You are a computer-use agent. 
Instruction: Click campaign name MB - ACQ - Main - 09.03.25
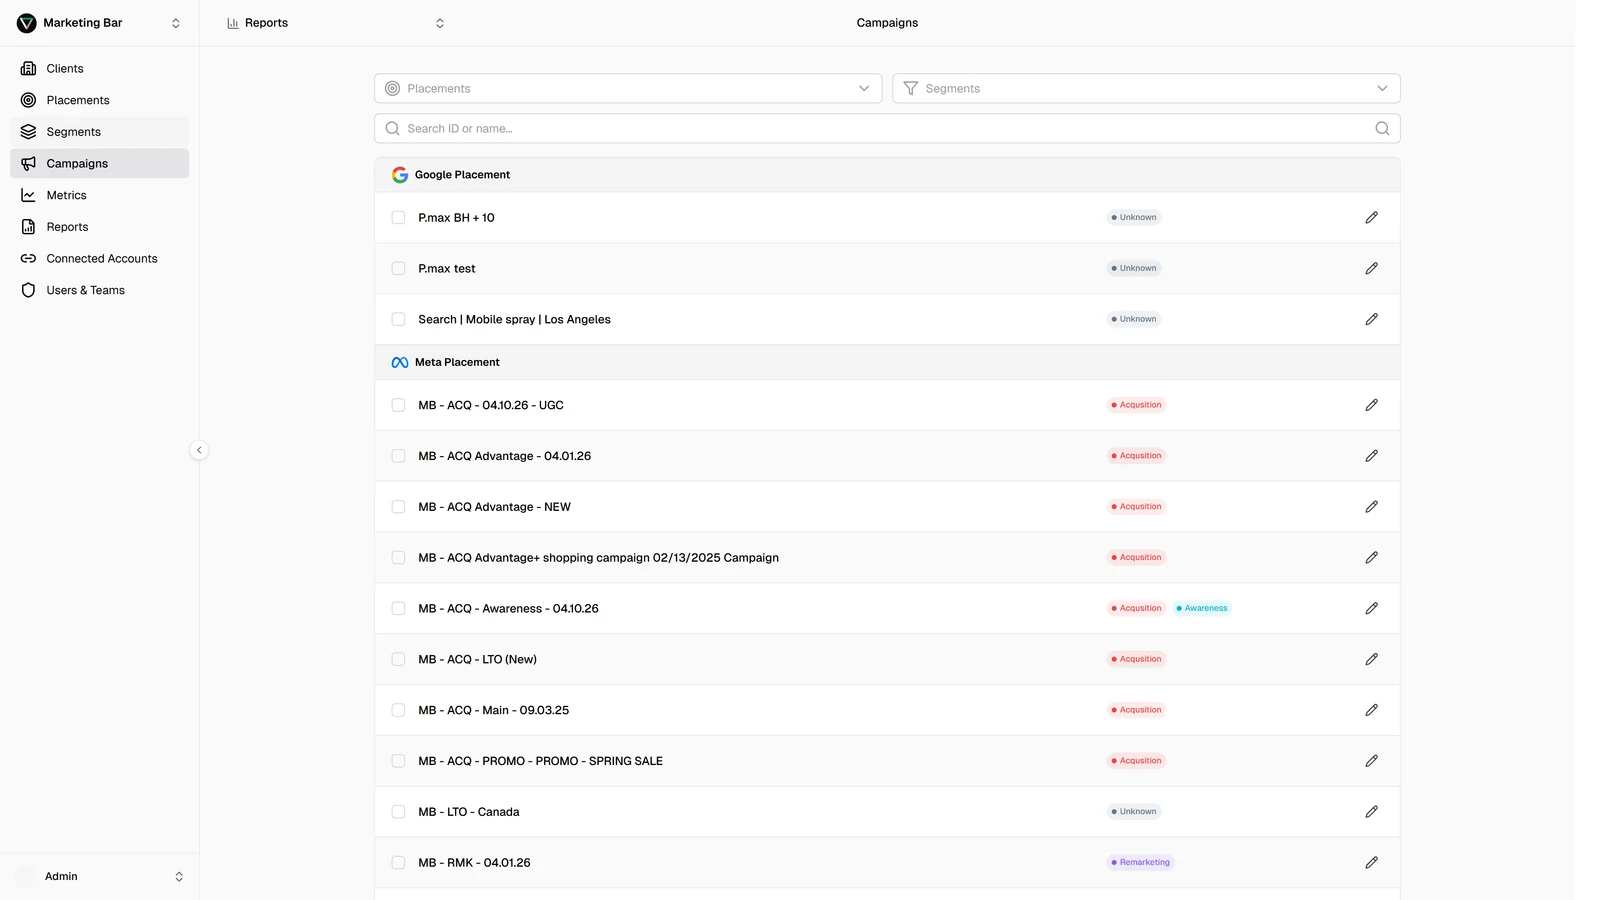pyautogui.click(x=493, y=710)
